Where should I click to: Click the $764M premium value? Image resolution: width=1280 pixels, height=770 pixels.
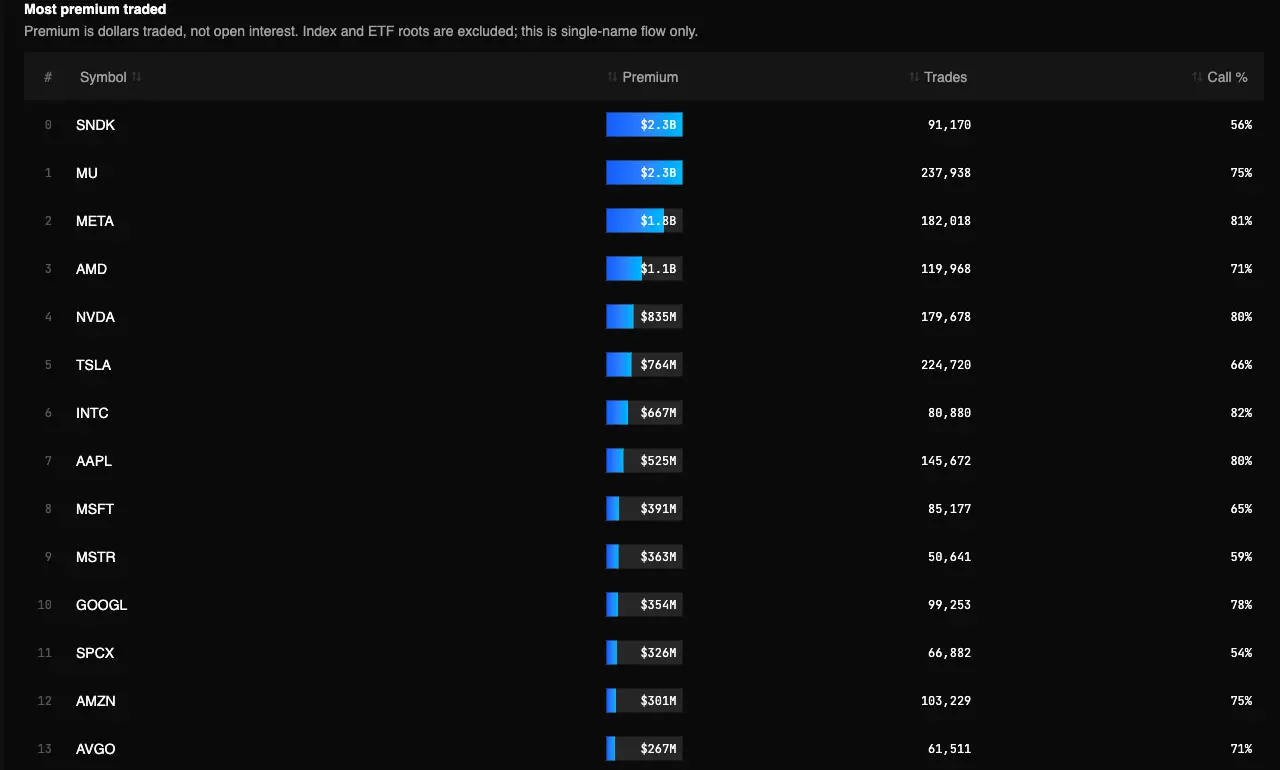tap(659, 365)
